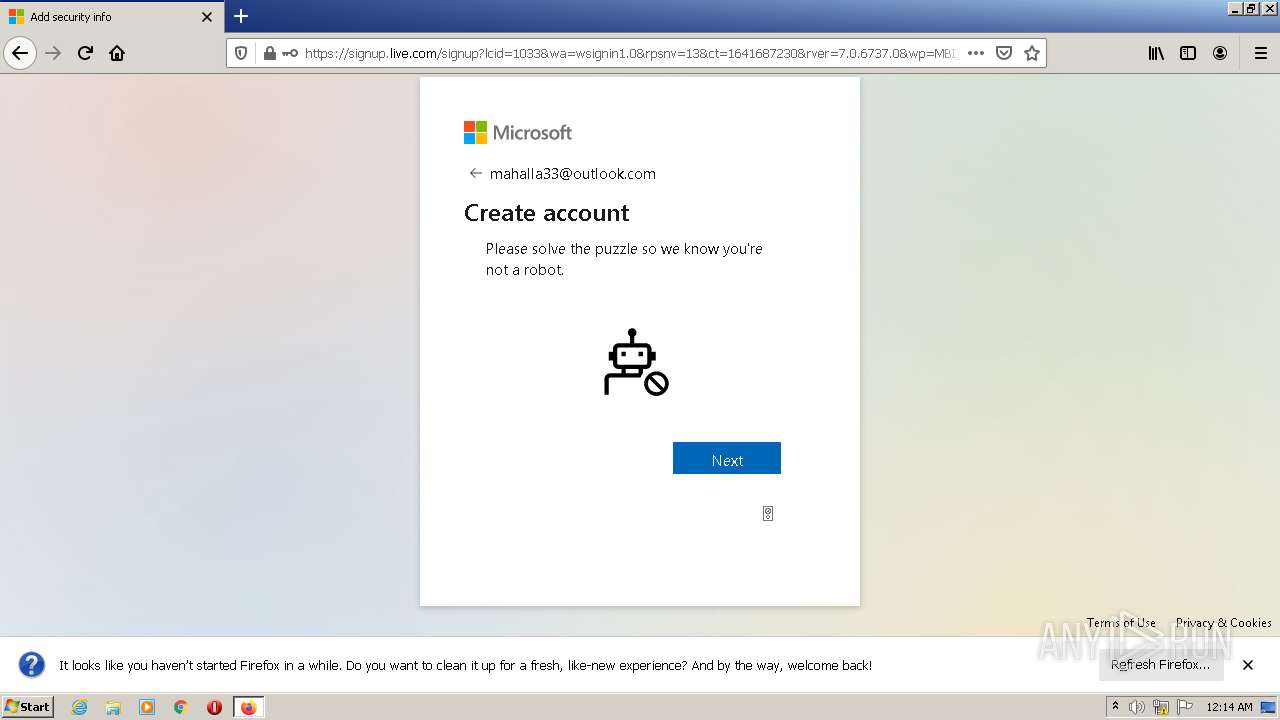Save page to Pocket
Screen dimensions: 1280x720
1004,53
